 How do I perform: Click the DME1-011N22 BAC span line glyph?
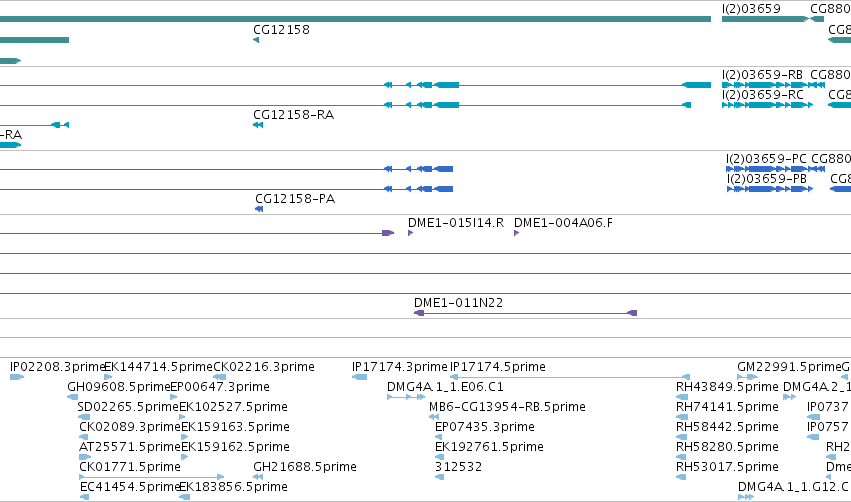point(525,313)
